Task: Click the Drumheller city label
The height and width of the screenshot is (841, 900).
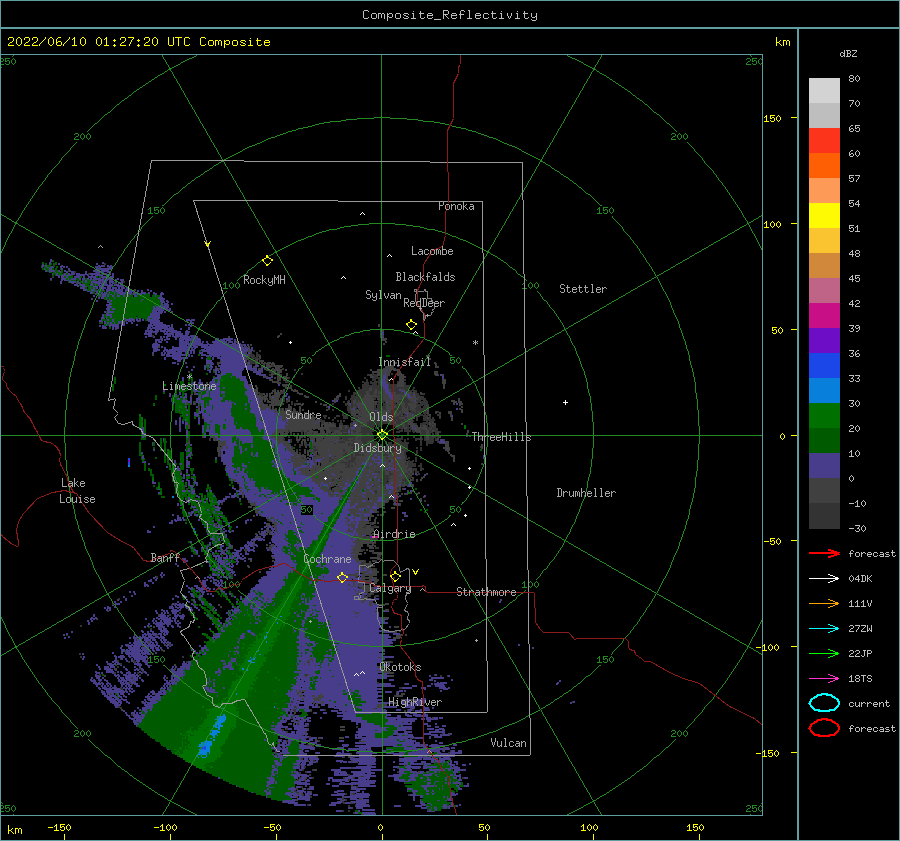Action: [x=586, y=493]
